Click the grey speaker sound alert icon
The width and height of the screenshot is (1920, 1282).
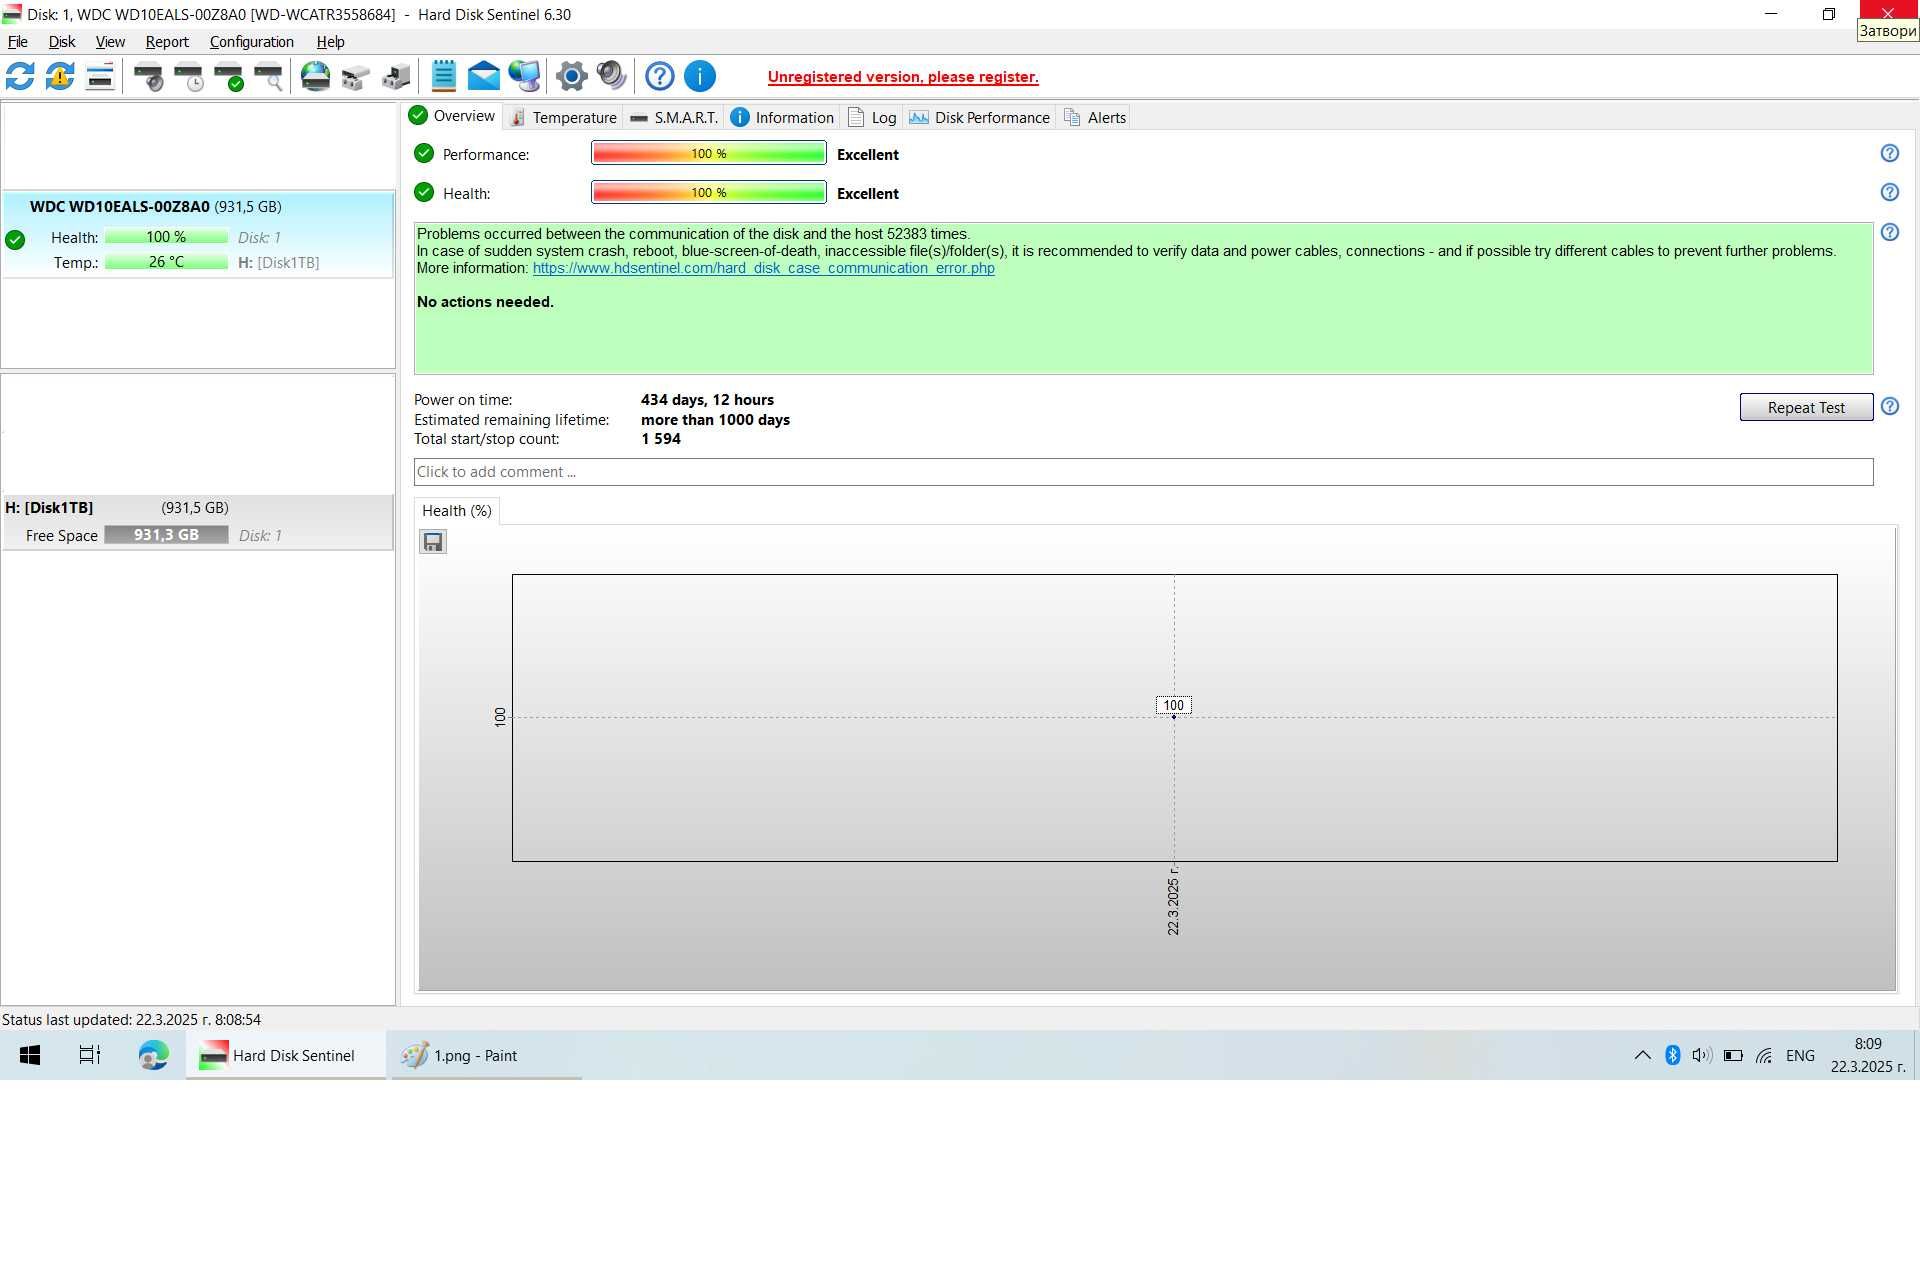click(x=611, y=76)
